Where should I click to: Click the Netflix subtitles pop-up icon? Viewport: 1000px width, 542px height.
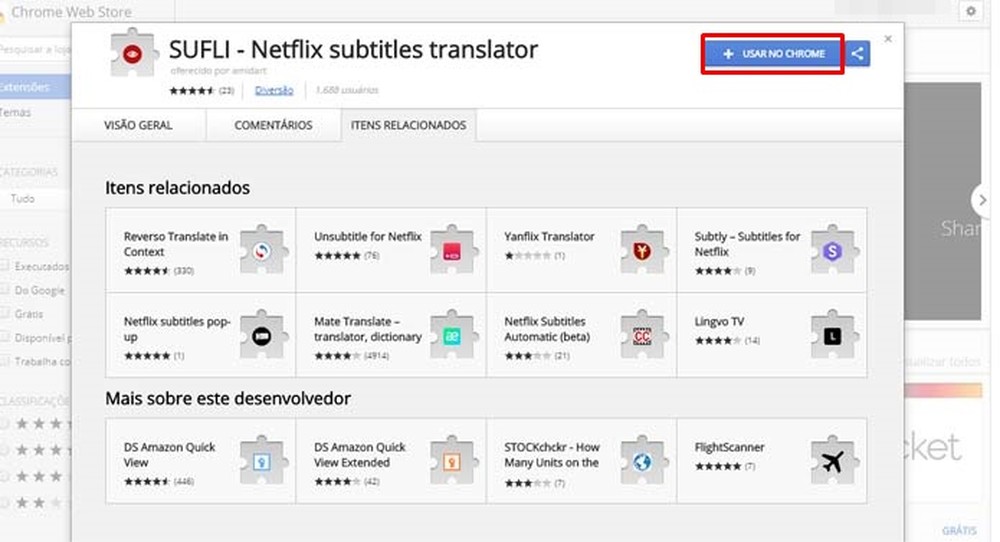click(x=263, y=335)
